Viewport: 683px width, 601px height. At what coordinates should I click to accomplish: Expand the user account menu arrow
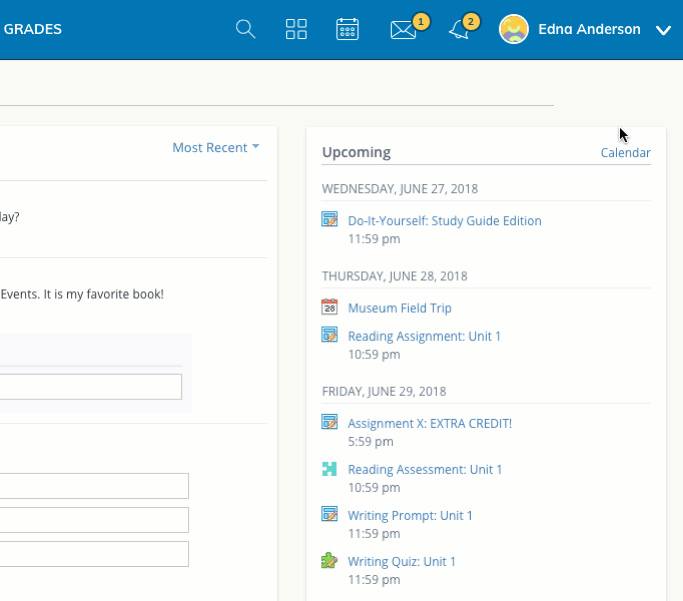coord(663,30)
